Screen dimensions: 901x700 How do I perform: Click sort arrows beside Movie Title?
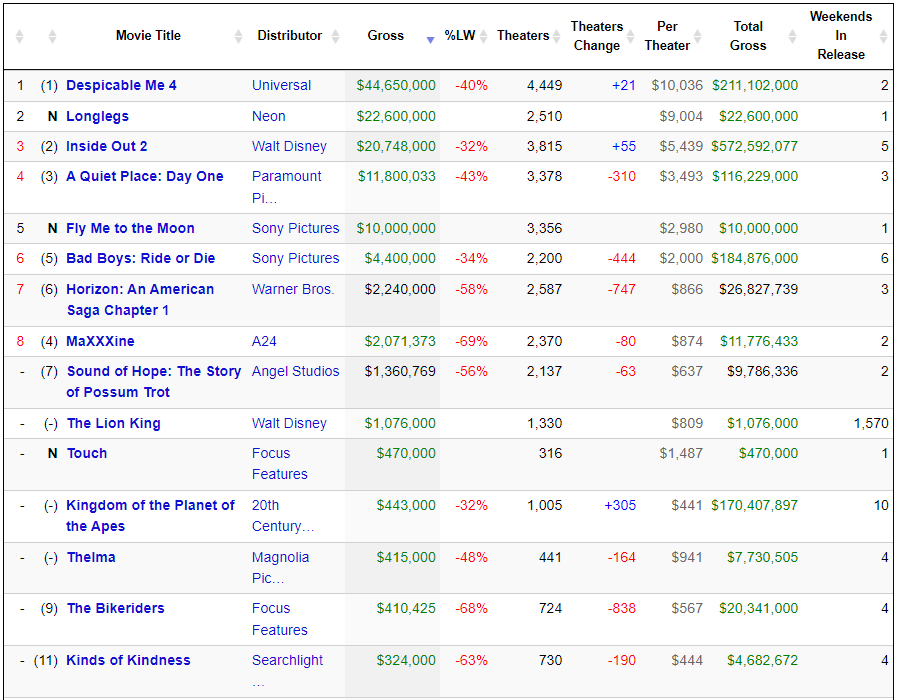click(238, 36)
